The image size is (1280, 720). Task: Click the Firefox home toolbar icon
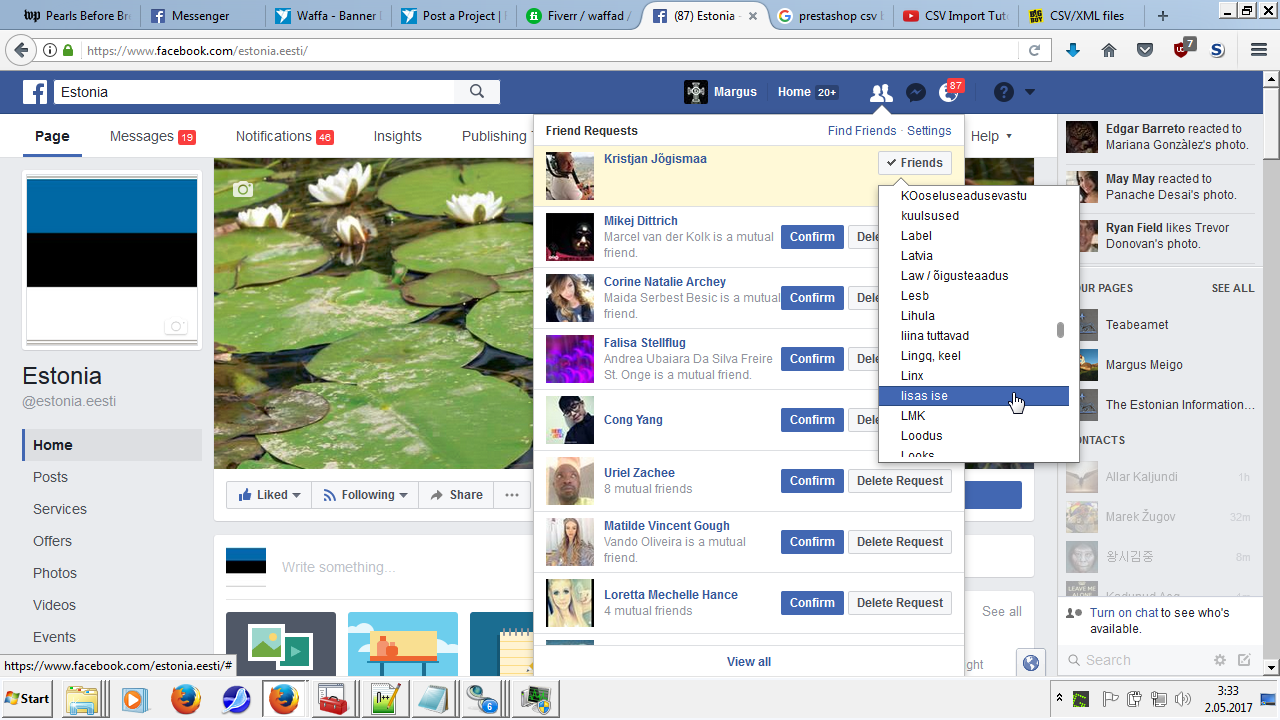click(x=1109, y=50)
